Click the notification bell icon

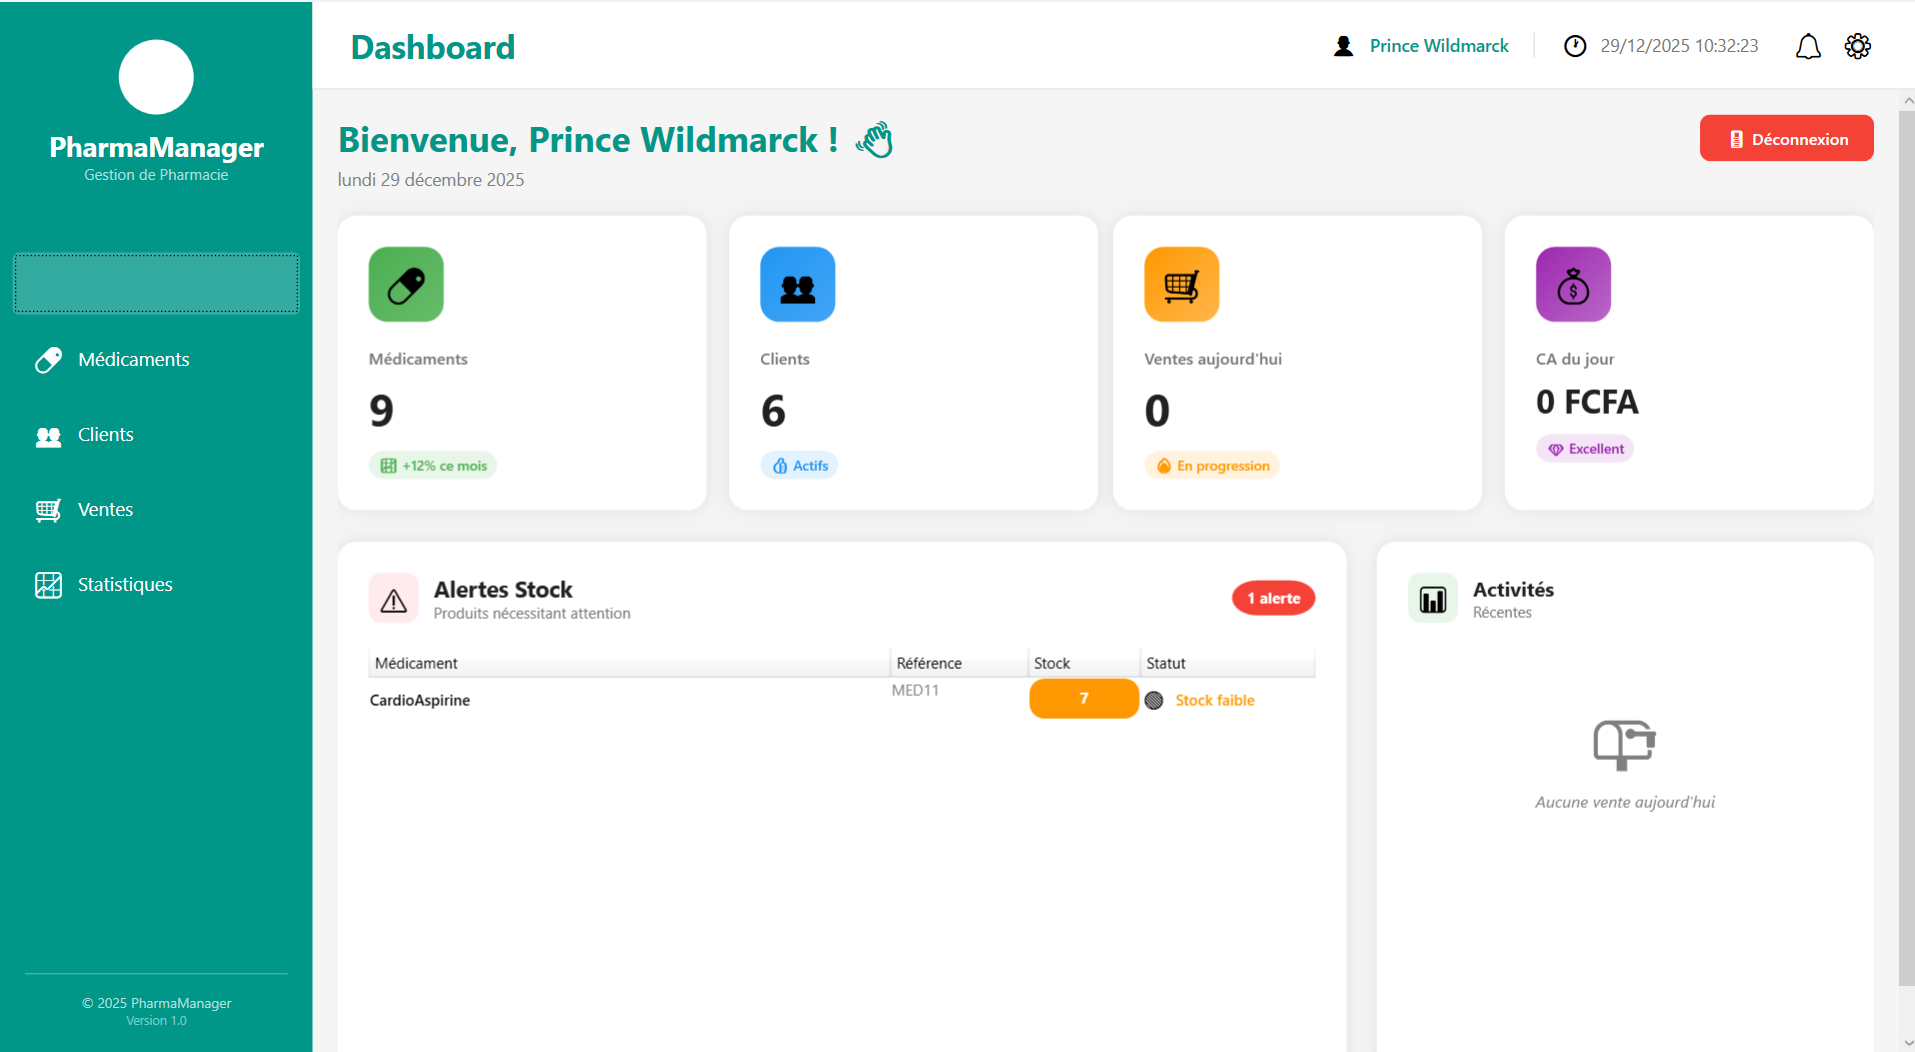(1807, 47)
